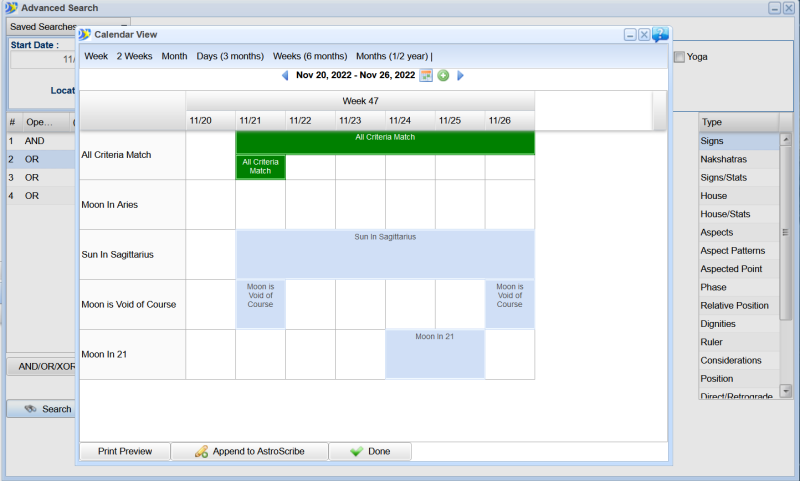Minimize the Advanced Search window
800x481 pixels.
[774, 8]
